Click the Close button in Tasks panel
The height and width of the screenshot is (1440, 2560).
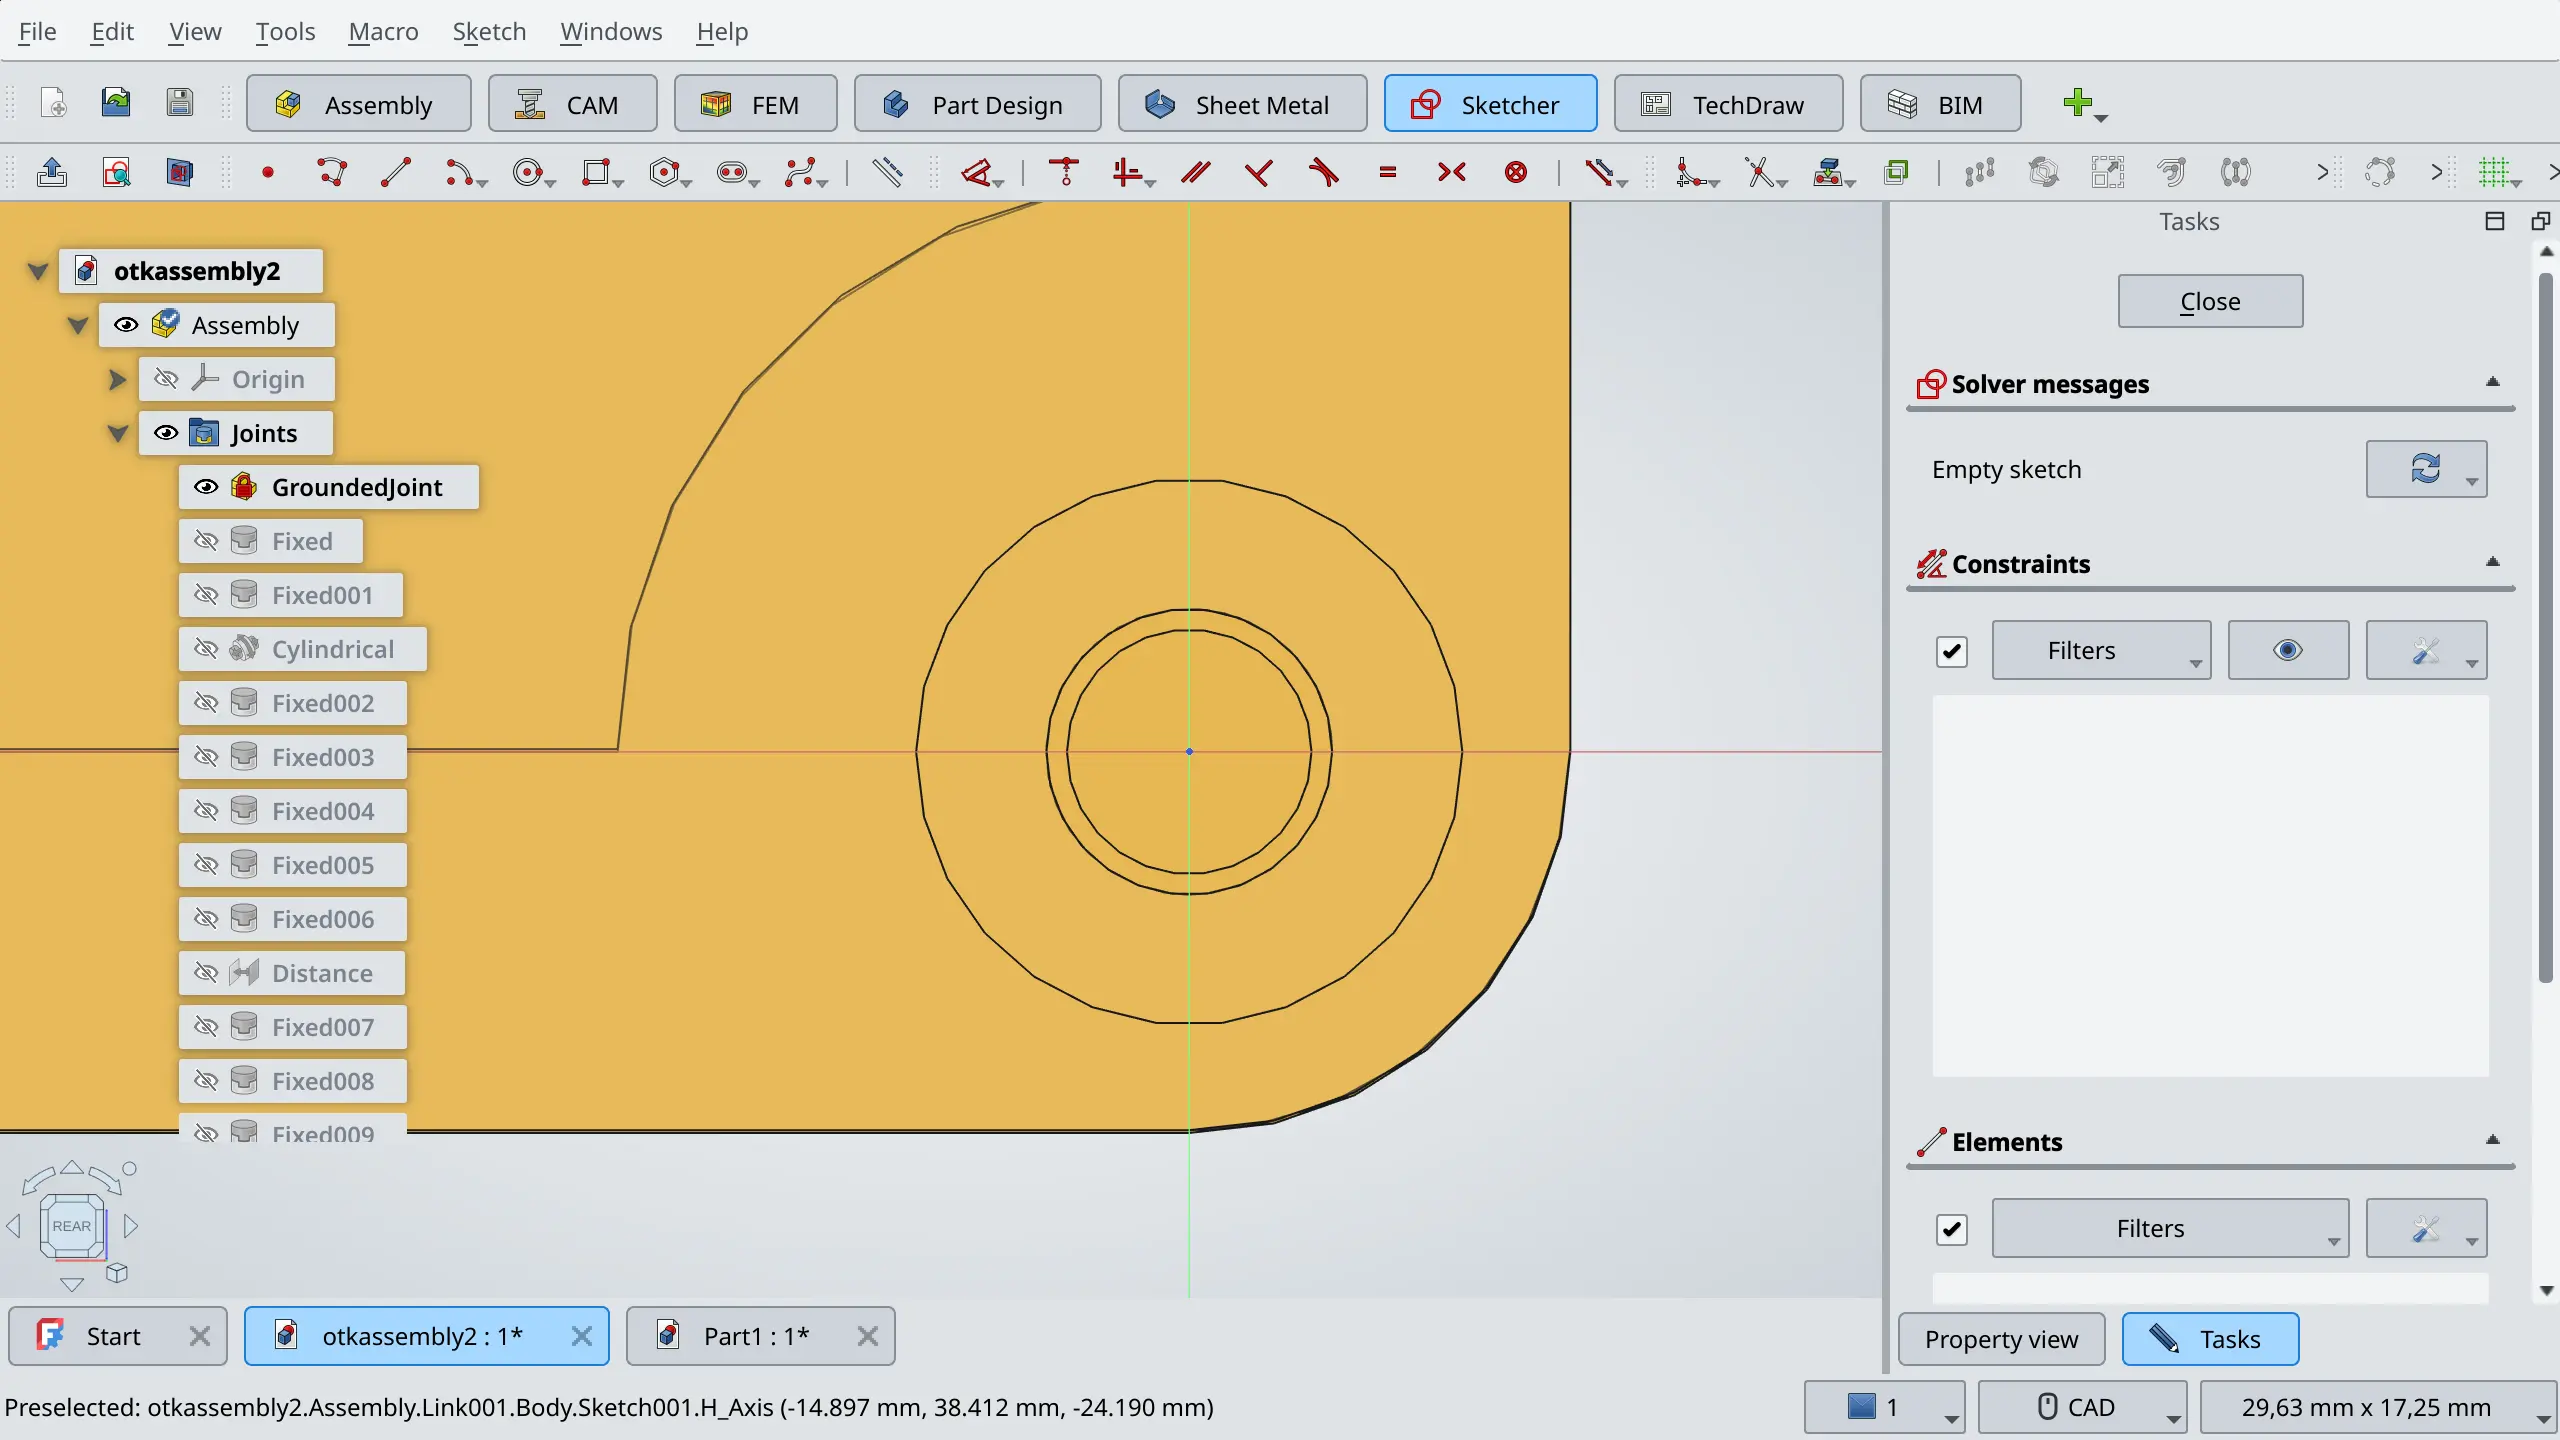(2210, 301)
